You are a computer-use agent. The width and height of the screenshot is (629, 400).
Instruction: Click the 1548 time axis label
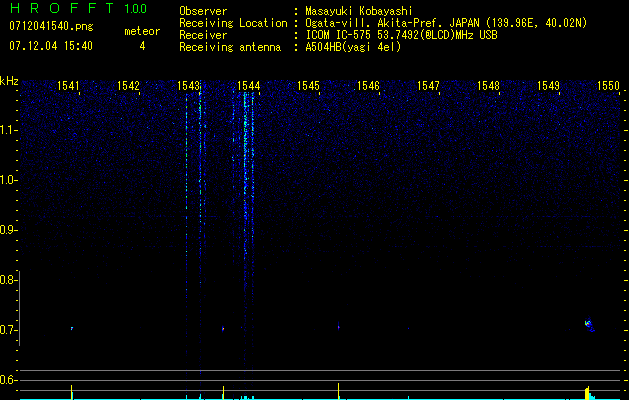[489, 86]
